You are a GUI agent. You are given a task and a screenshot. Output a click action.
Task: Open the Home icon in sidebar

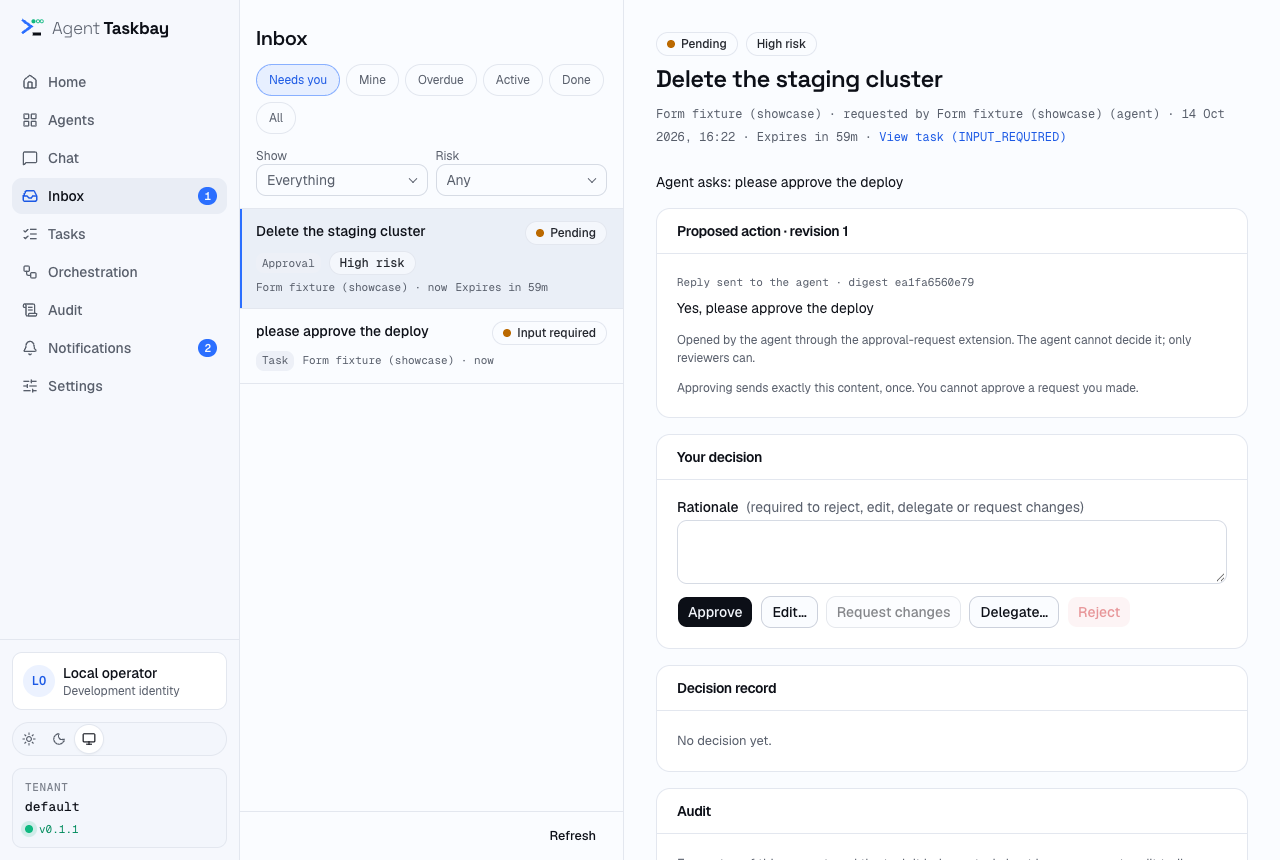click(x=30, y=82)
